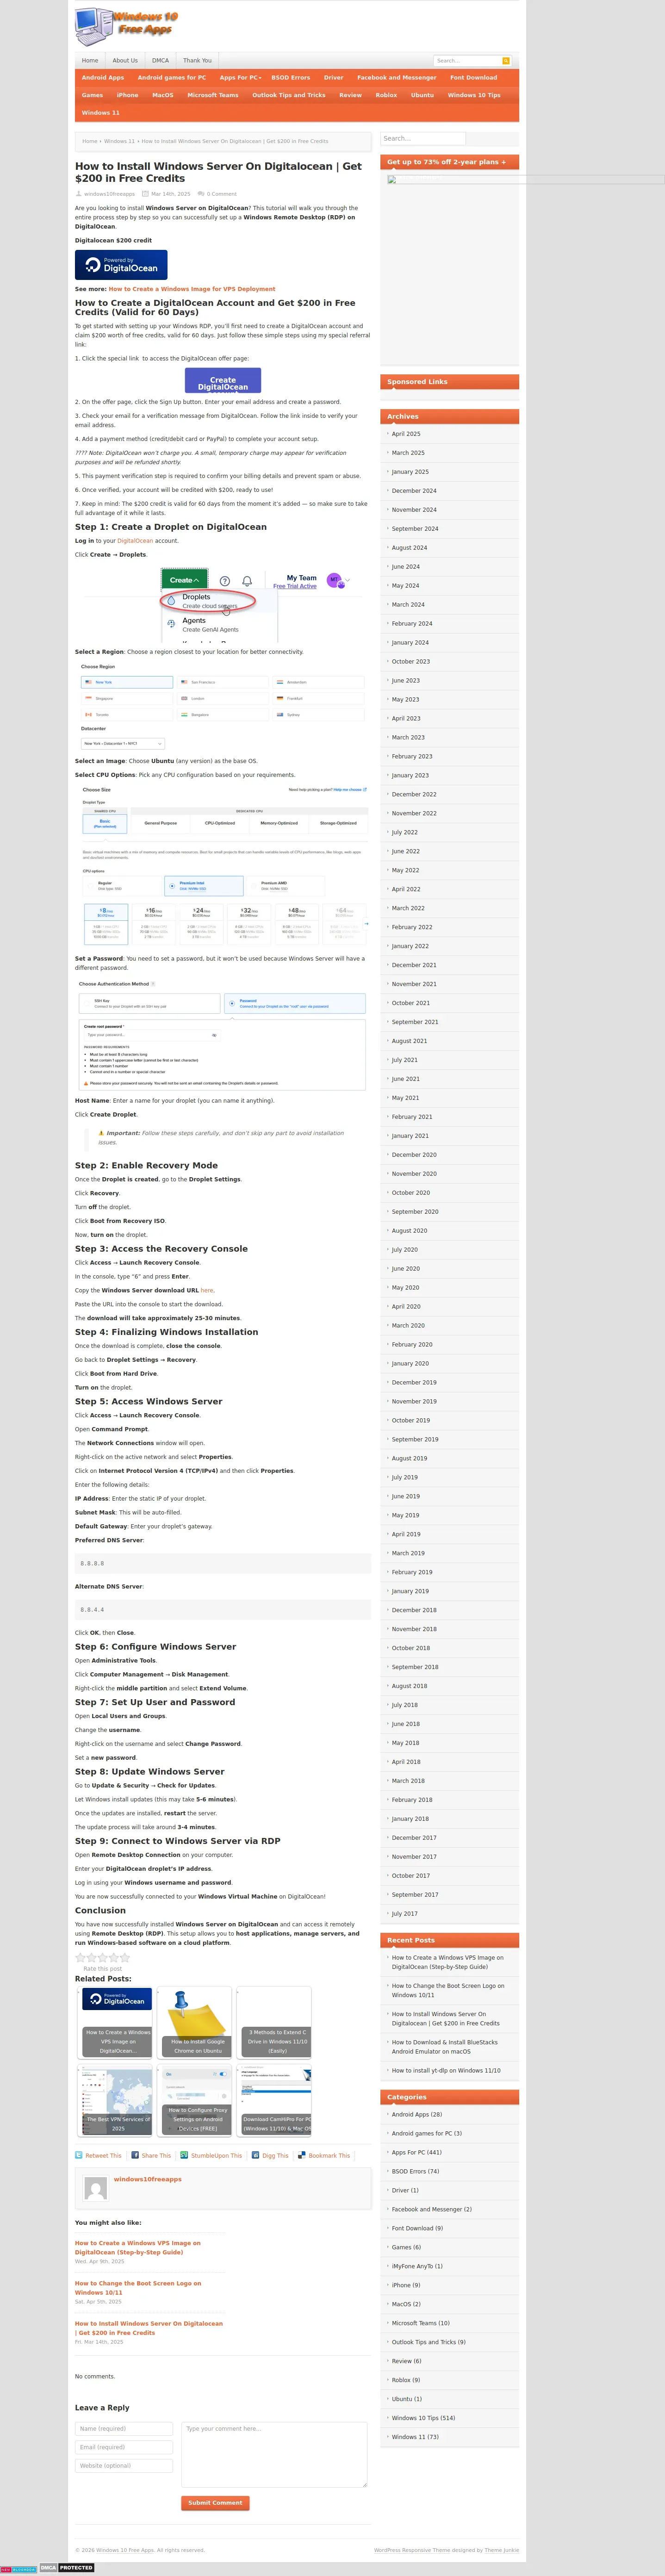
Task: Open the April 2025 archive
Action: pos(406,434)
